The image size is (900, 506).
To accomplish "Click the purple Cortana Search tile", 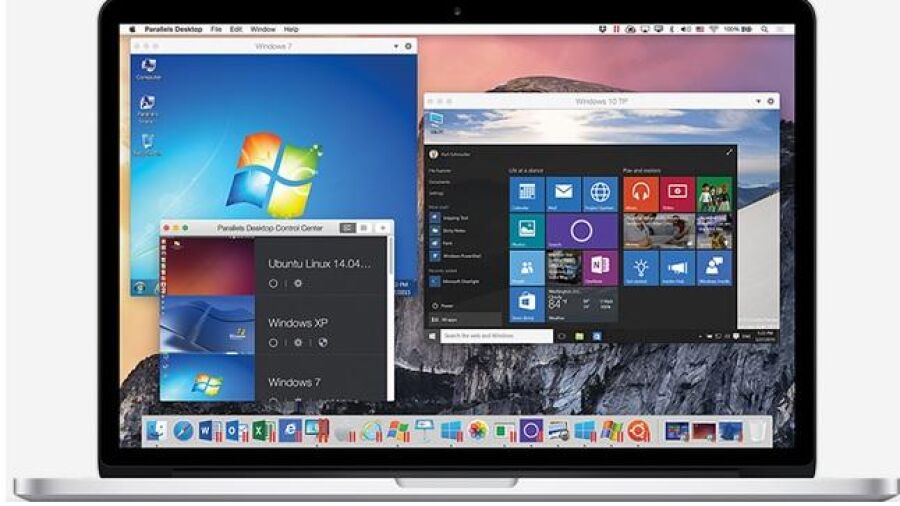I will 582,231.
